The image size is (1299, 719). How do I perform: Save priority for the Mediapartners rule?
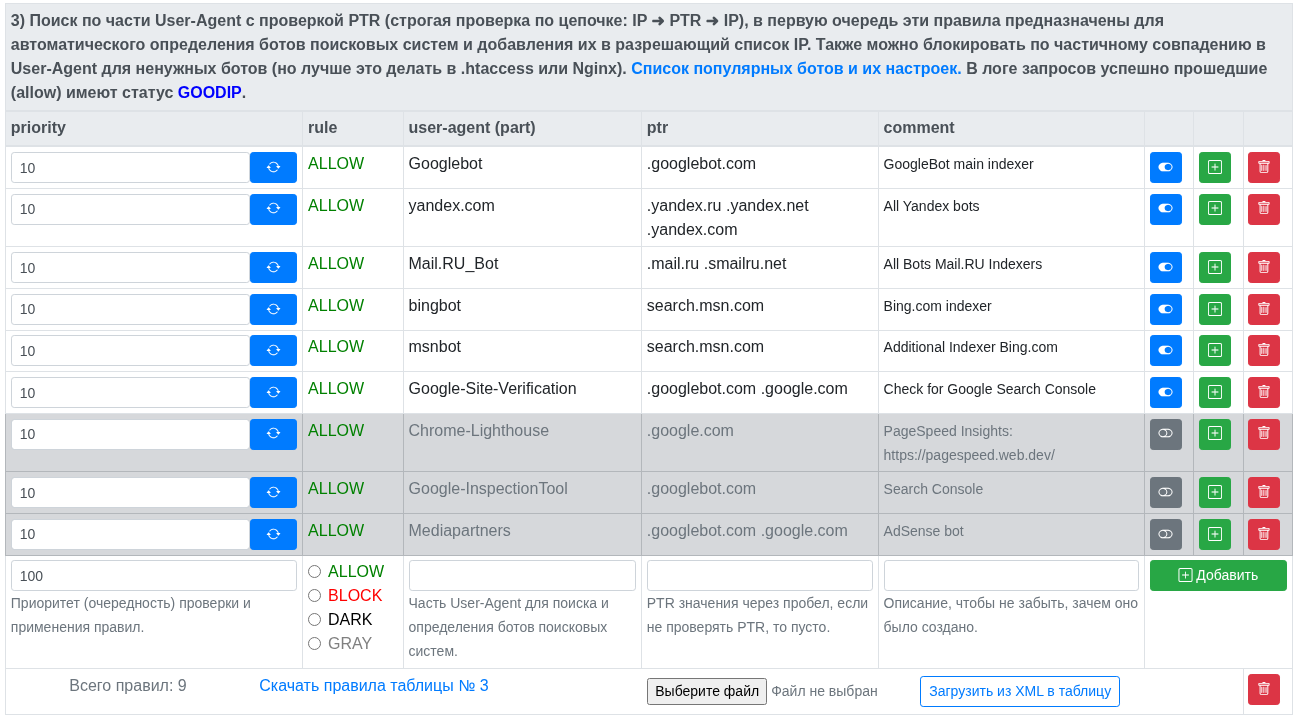[273, 534]
